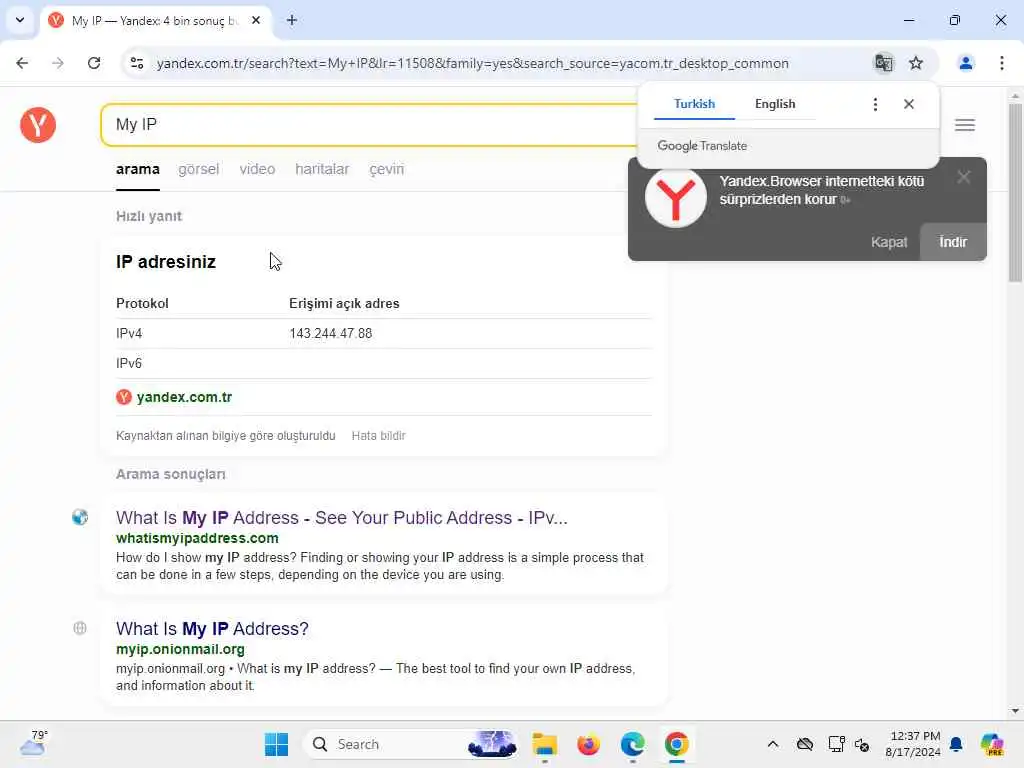Select the Turkish tab in Translate popup
1024x768 pixels.
(694, 104)
